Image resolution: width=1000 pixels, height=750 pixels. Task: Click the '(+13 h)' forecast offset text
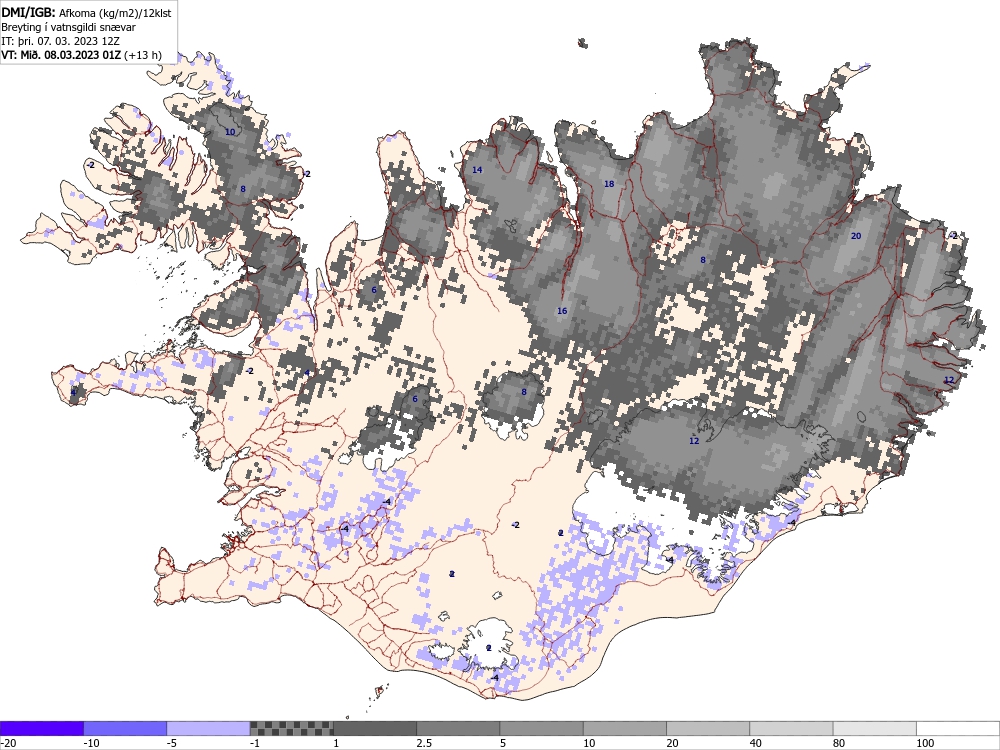[x=143, y=55]
